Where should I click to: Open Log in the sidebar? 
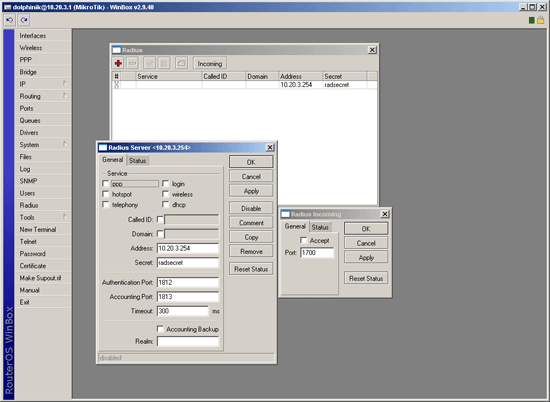[42, 169]
